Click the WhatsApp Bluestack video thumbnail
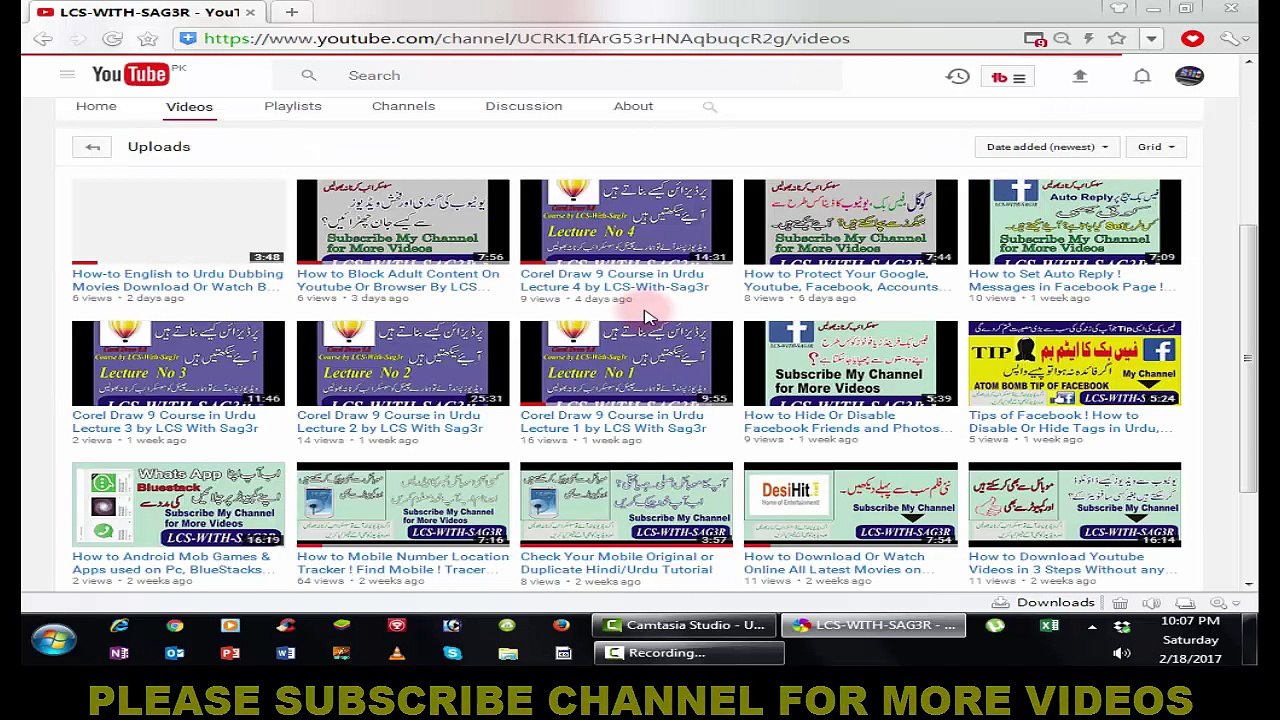The image size is (1280, 720). (x=178, y=504)
